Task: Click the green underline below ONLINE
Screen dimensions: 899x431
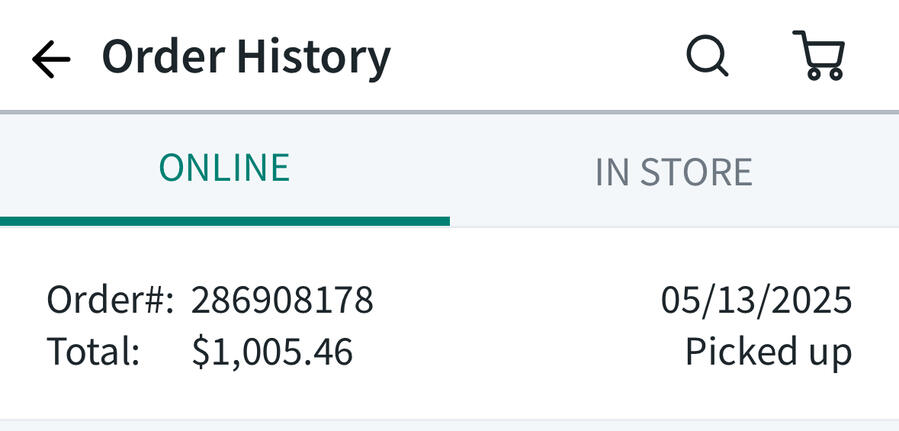Action: click(224, 221)
